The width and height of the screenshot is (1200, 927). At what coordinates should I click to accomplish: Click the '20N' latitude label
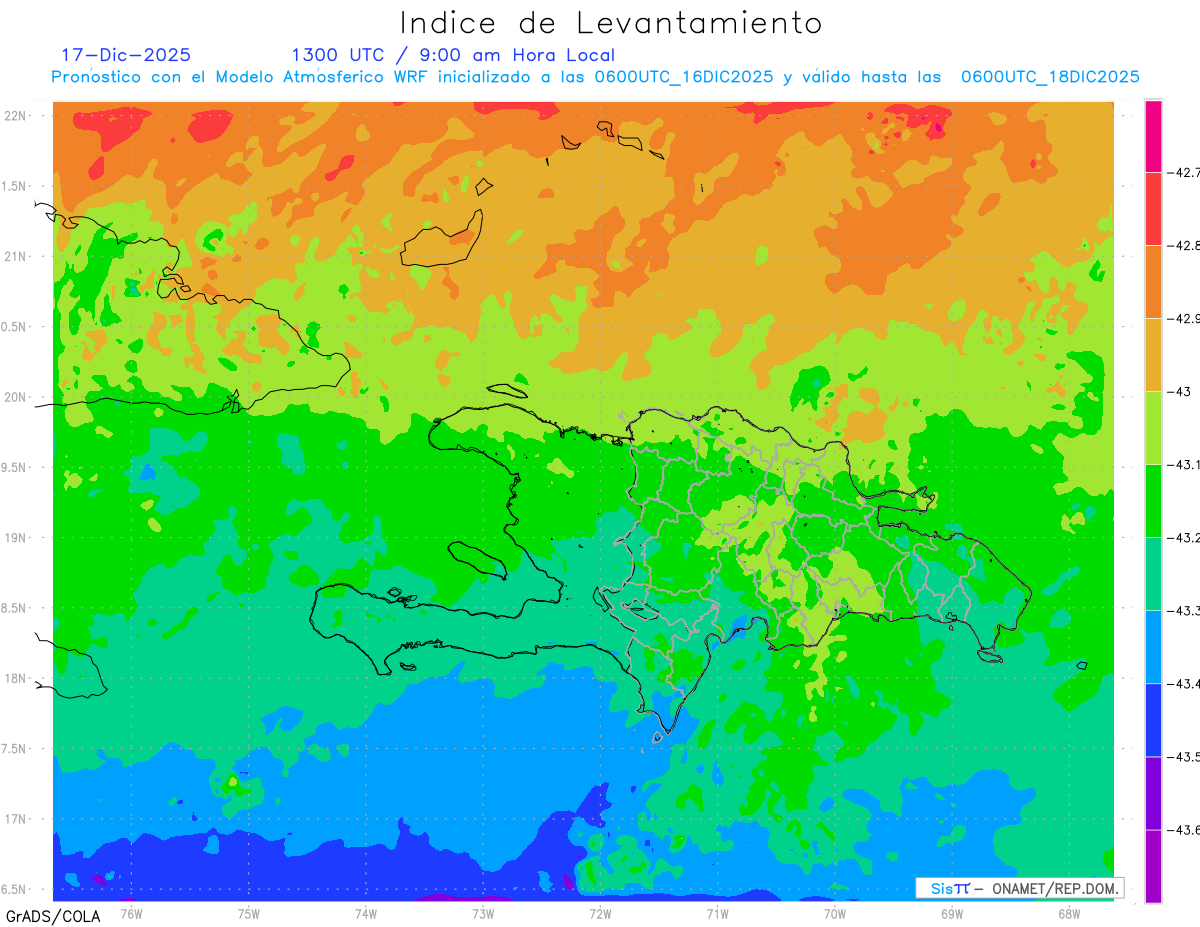click(16, 397)
